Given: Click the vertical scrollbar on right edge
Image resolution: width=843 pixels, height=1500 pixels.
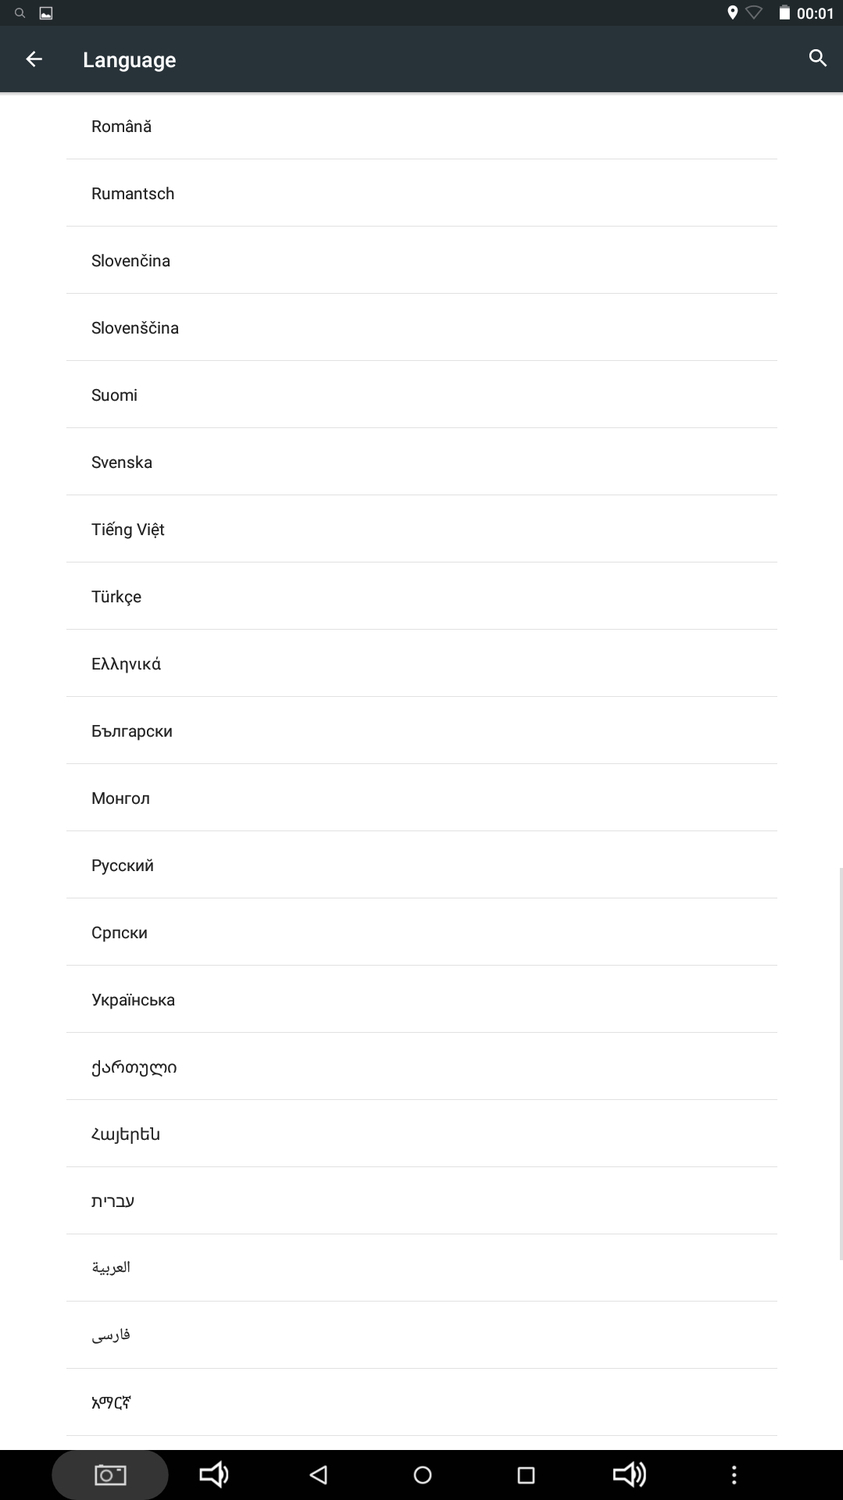Looking at the screenshot, I should click(839, 1064).
